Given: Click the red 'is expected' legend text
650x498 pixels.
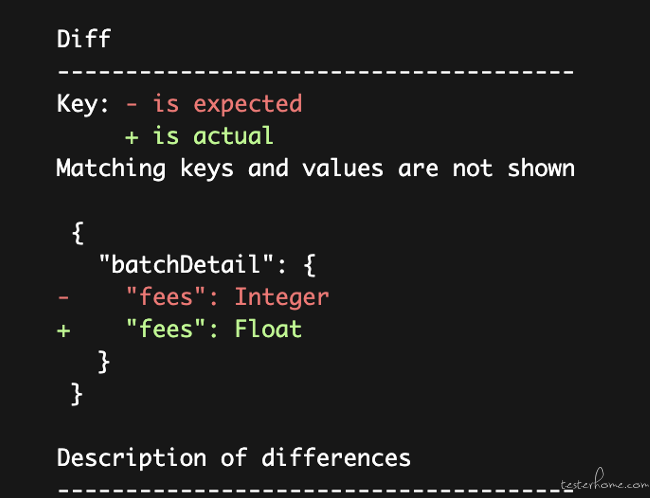Looking at the screenshot, I should (227, 104).
